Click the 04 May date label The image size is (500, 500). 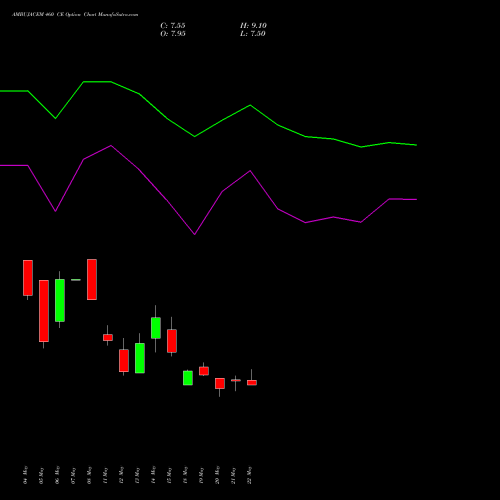26,475
